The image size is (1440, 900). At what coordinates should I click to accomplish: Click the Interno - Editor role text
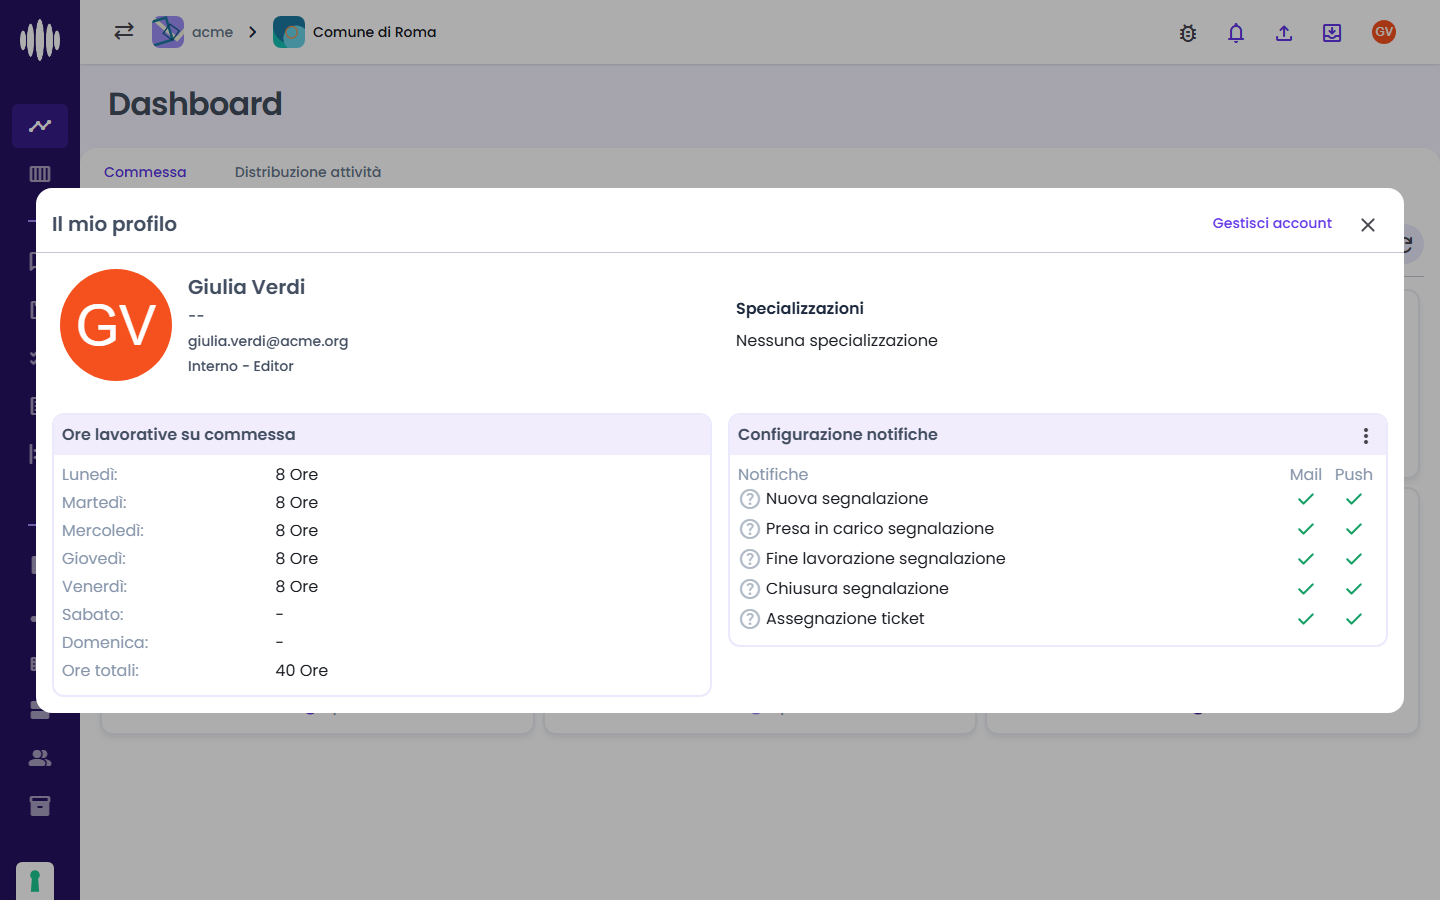pyautogui.click(x=241, y=366)
